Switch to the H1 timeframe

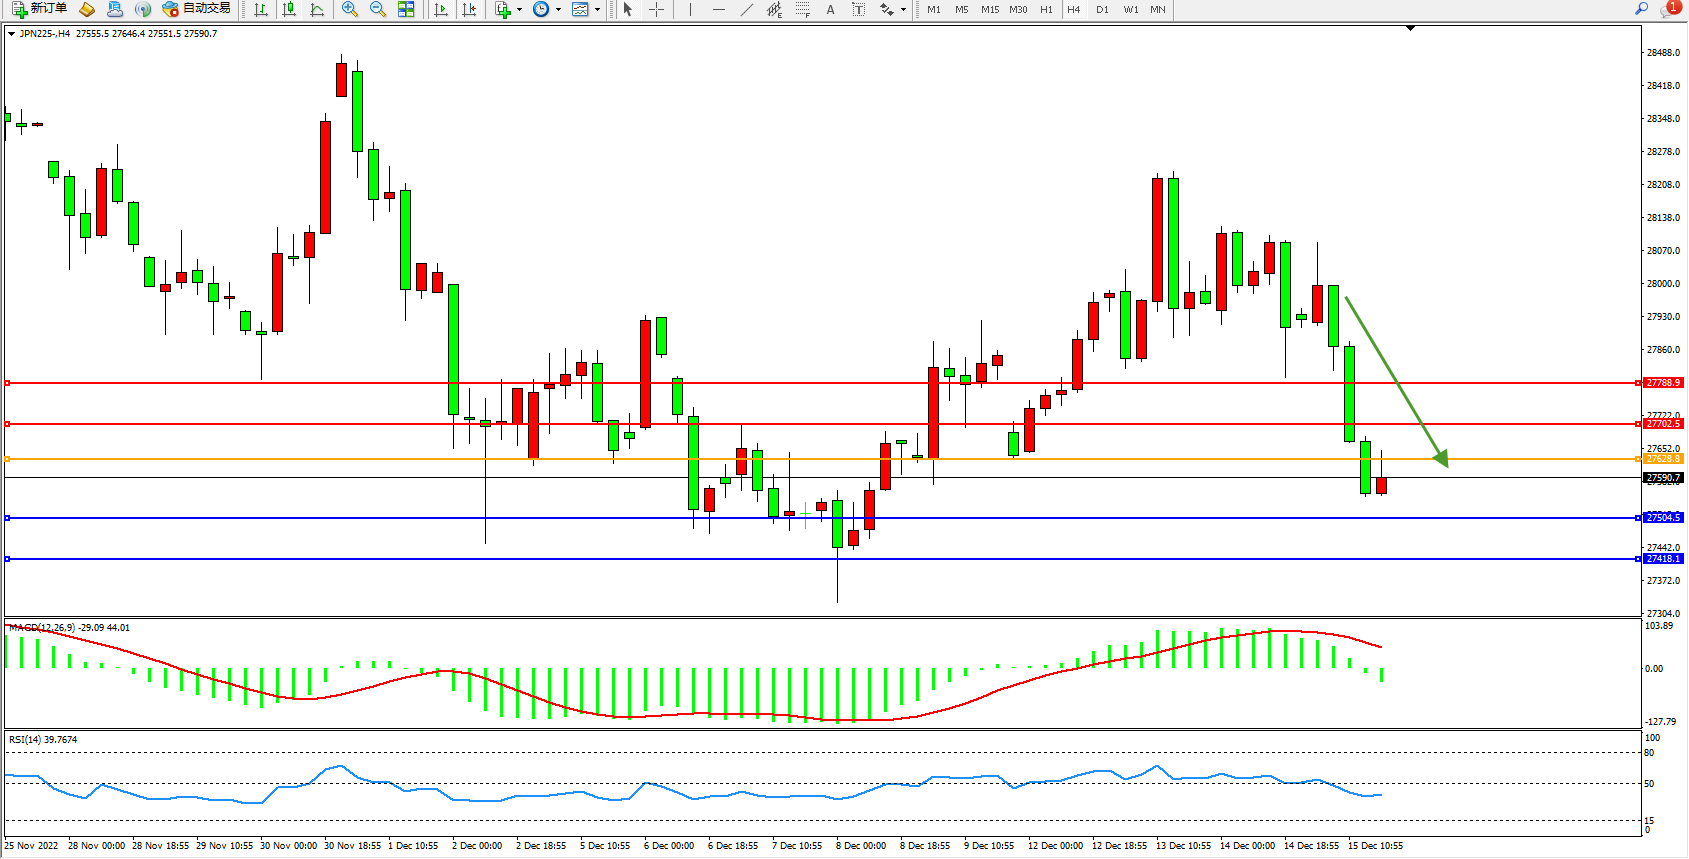(x=1046, y=9)
